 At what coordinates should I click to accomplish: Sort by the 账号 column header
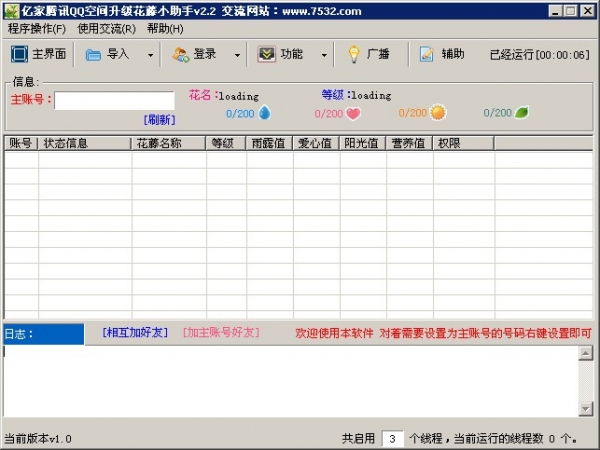(21, 143)
